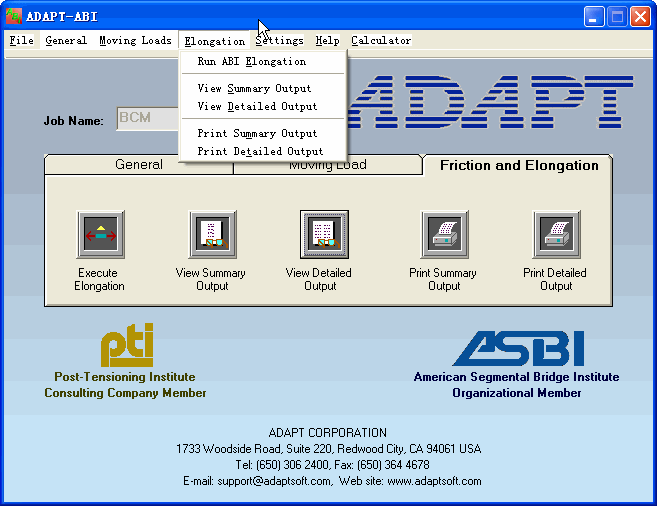Click the support@adaptsoft.com email text
Image resolution: width=657 pixels, height=506 pixels.
tap(274, 481)
